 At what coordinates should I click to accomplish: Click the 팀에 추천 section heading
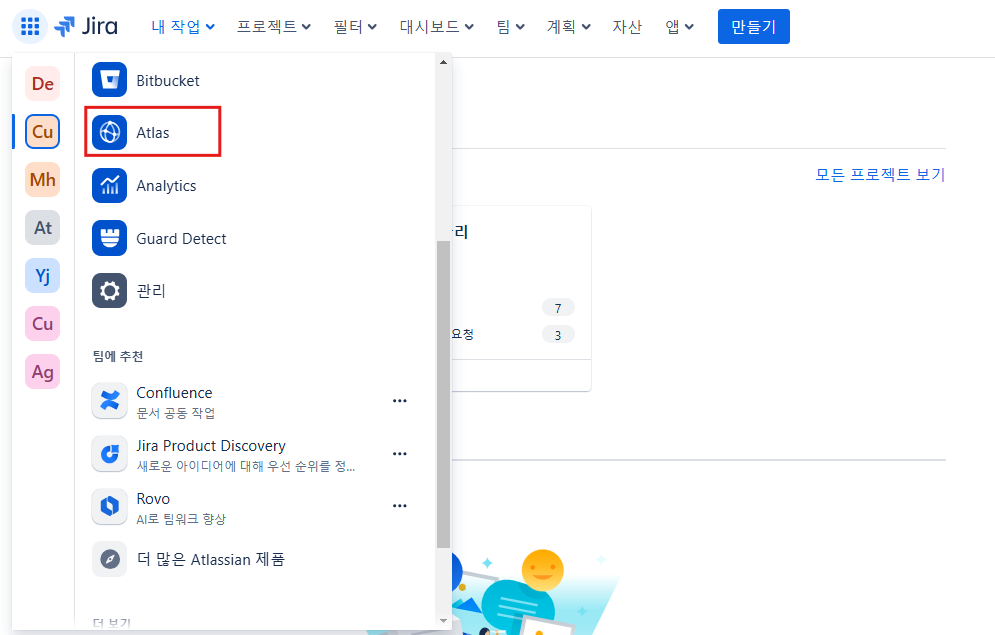[x=118, y=356]
